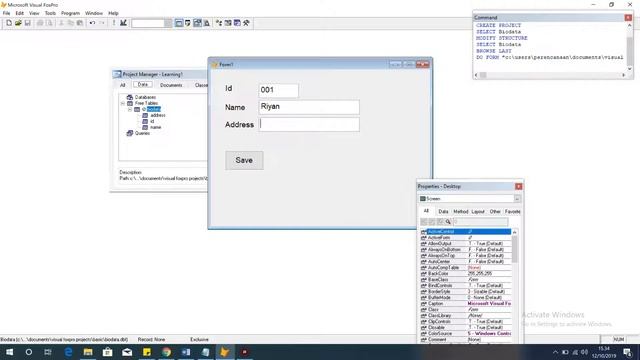Click the Properties list scrollbar up arrow
Viewport: 640px width, 360px height.
514,232
